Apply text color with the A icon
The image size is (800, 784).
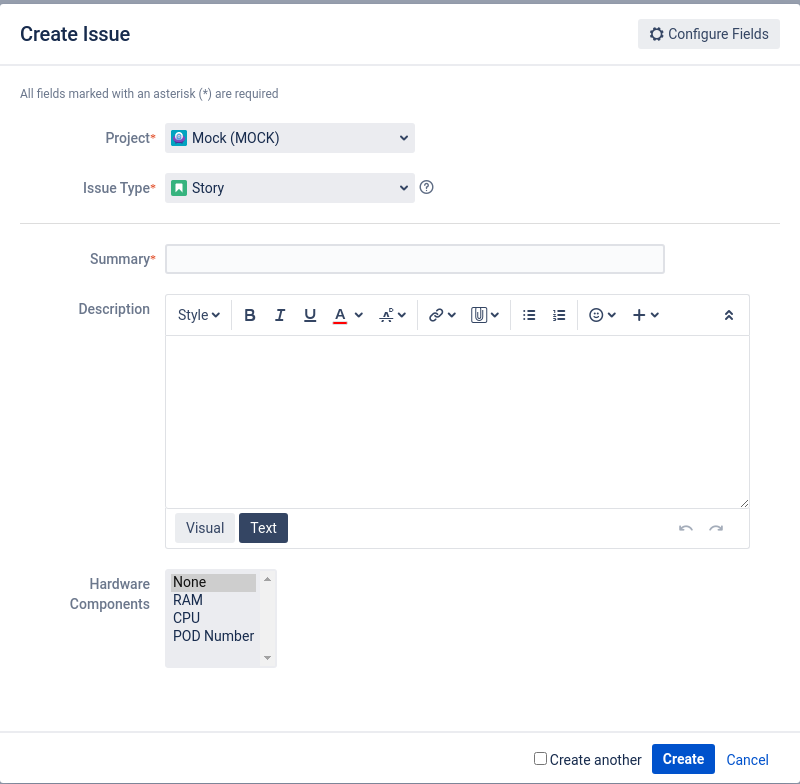(x=340, y=315)
